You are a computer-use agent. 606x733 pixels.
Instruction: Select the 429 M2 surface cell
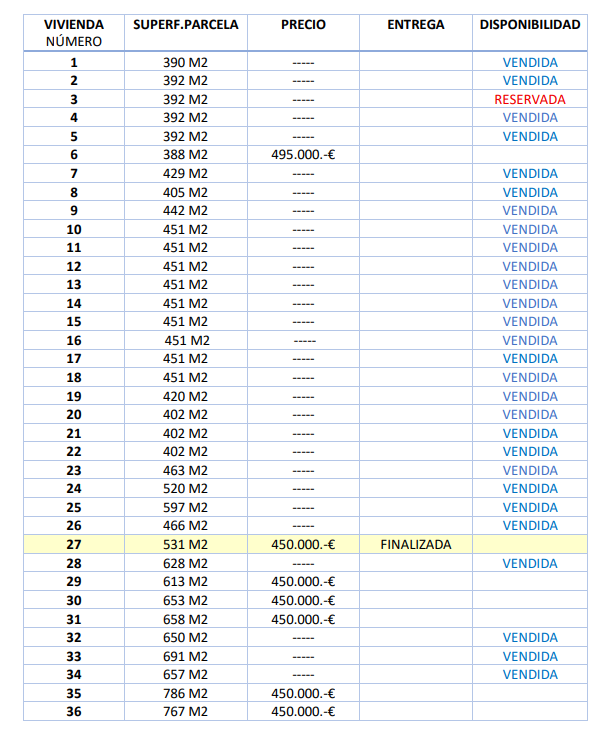[x=185, y=173]
